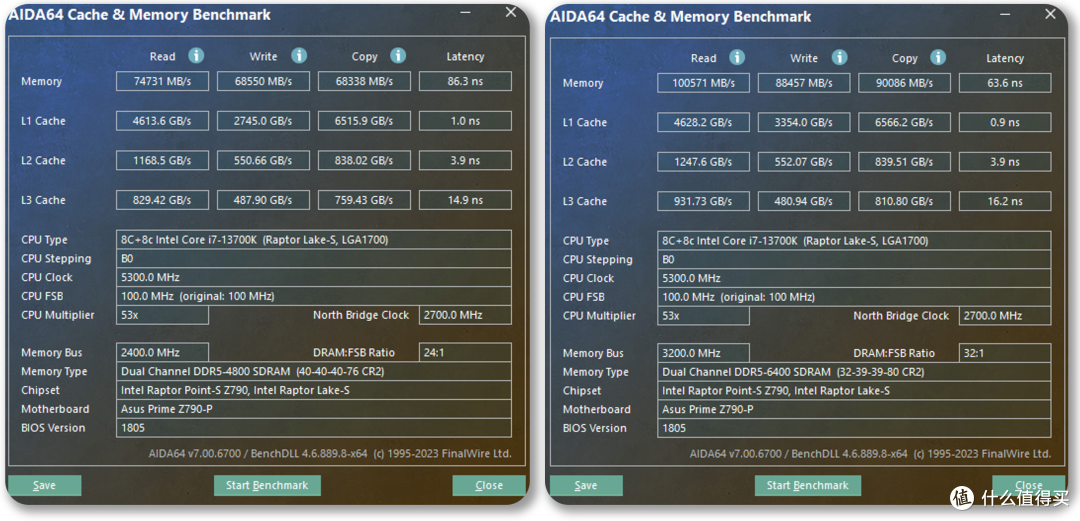Select L2 cache copy 838.02 GB/s

364,161
